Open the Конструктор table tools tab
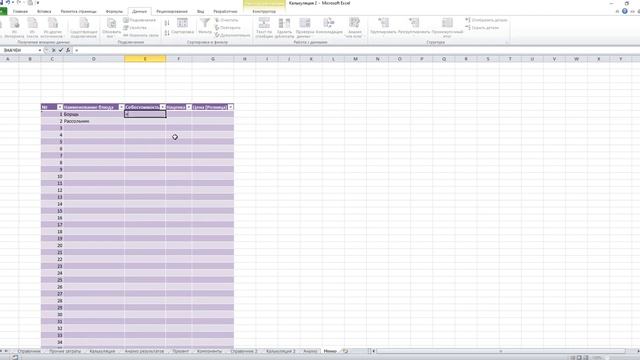Viewport: 640px width, 360px height. click(x=264, y=11)
